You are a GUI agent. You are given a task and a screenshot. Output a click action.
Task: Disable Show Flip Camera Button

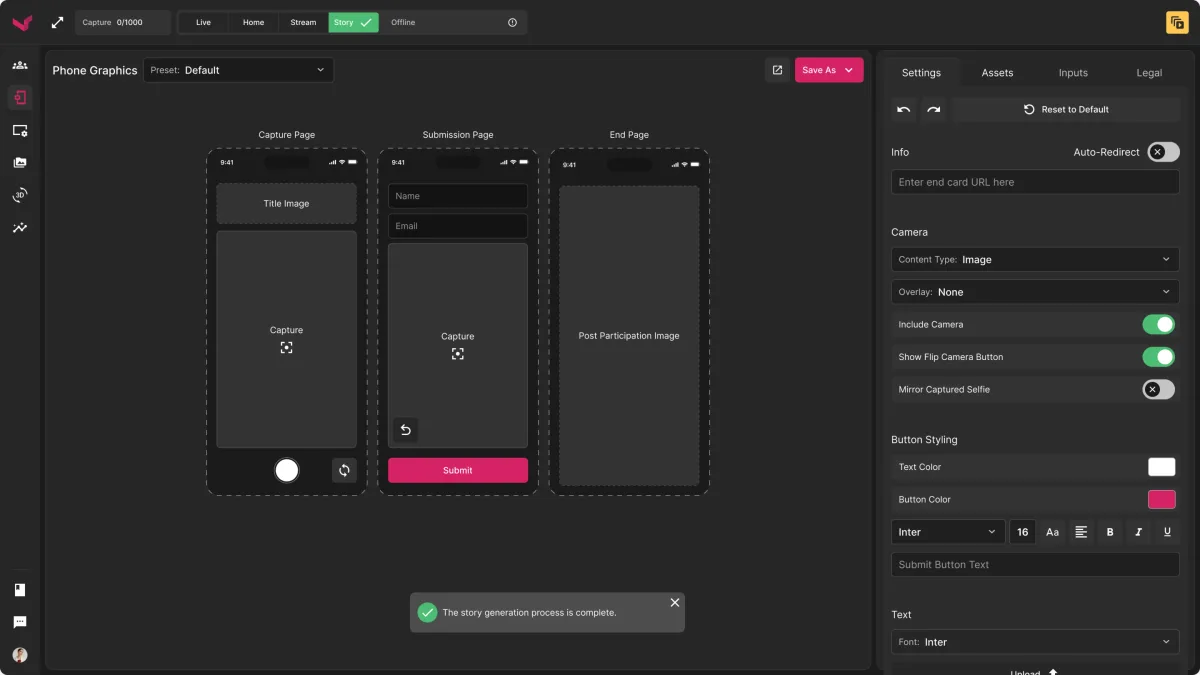(1159, 357)
